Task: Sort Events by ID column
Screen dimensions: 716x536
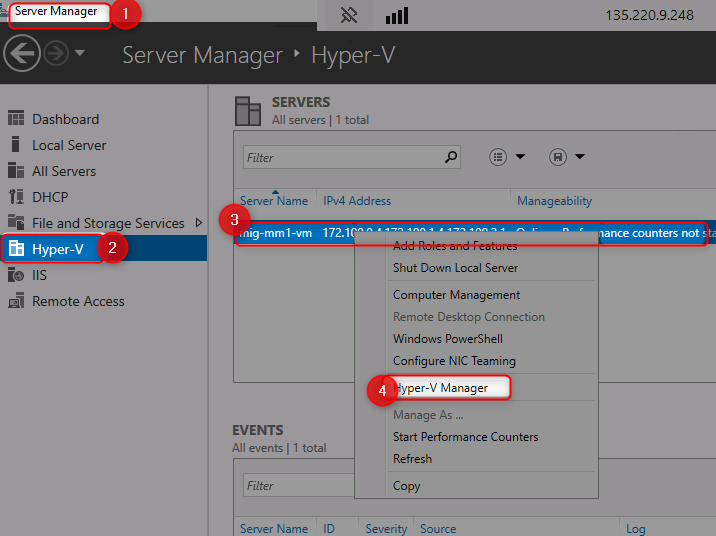Action: pyautogui.click(x=329, y=529)
